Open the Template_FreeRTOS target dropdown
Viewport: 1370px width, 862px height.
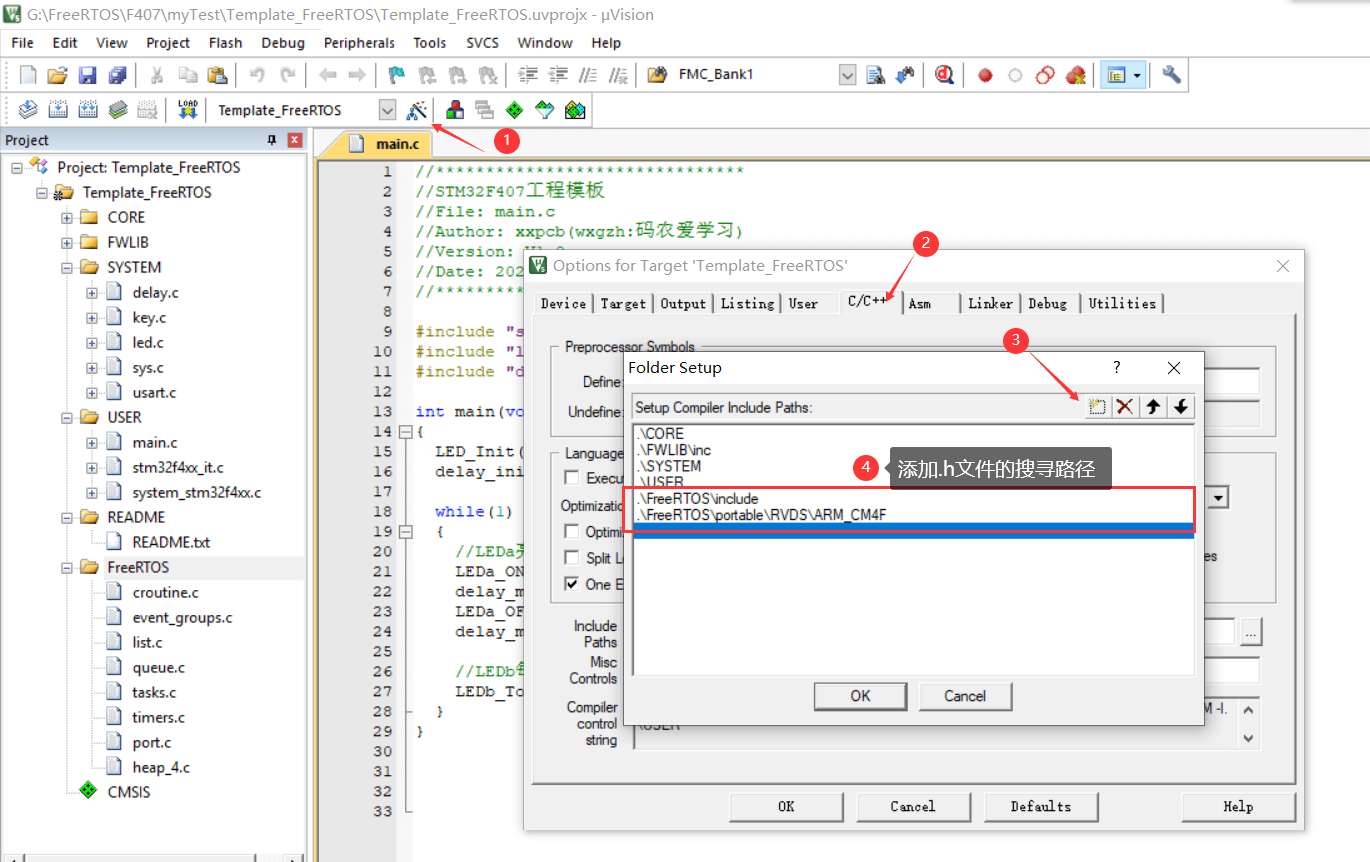(x=388, y=110)
